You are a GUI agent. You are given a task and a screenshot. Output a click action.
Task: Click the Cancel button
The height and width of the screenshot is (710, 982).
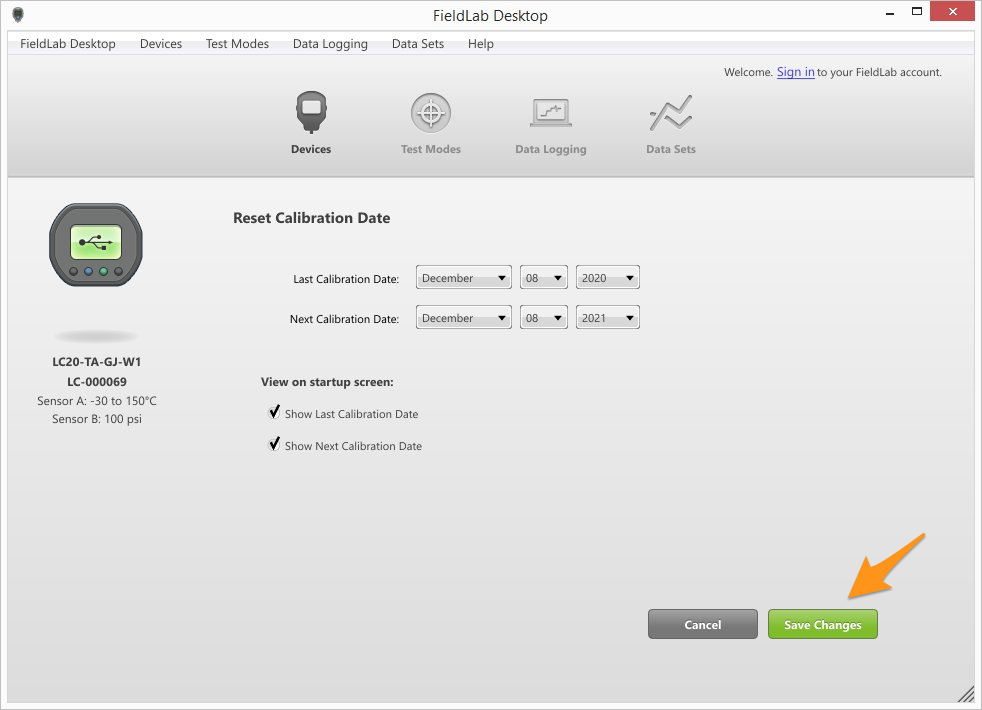pyautogui.click(x=703, y=624)
